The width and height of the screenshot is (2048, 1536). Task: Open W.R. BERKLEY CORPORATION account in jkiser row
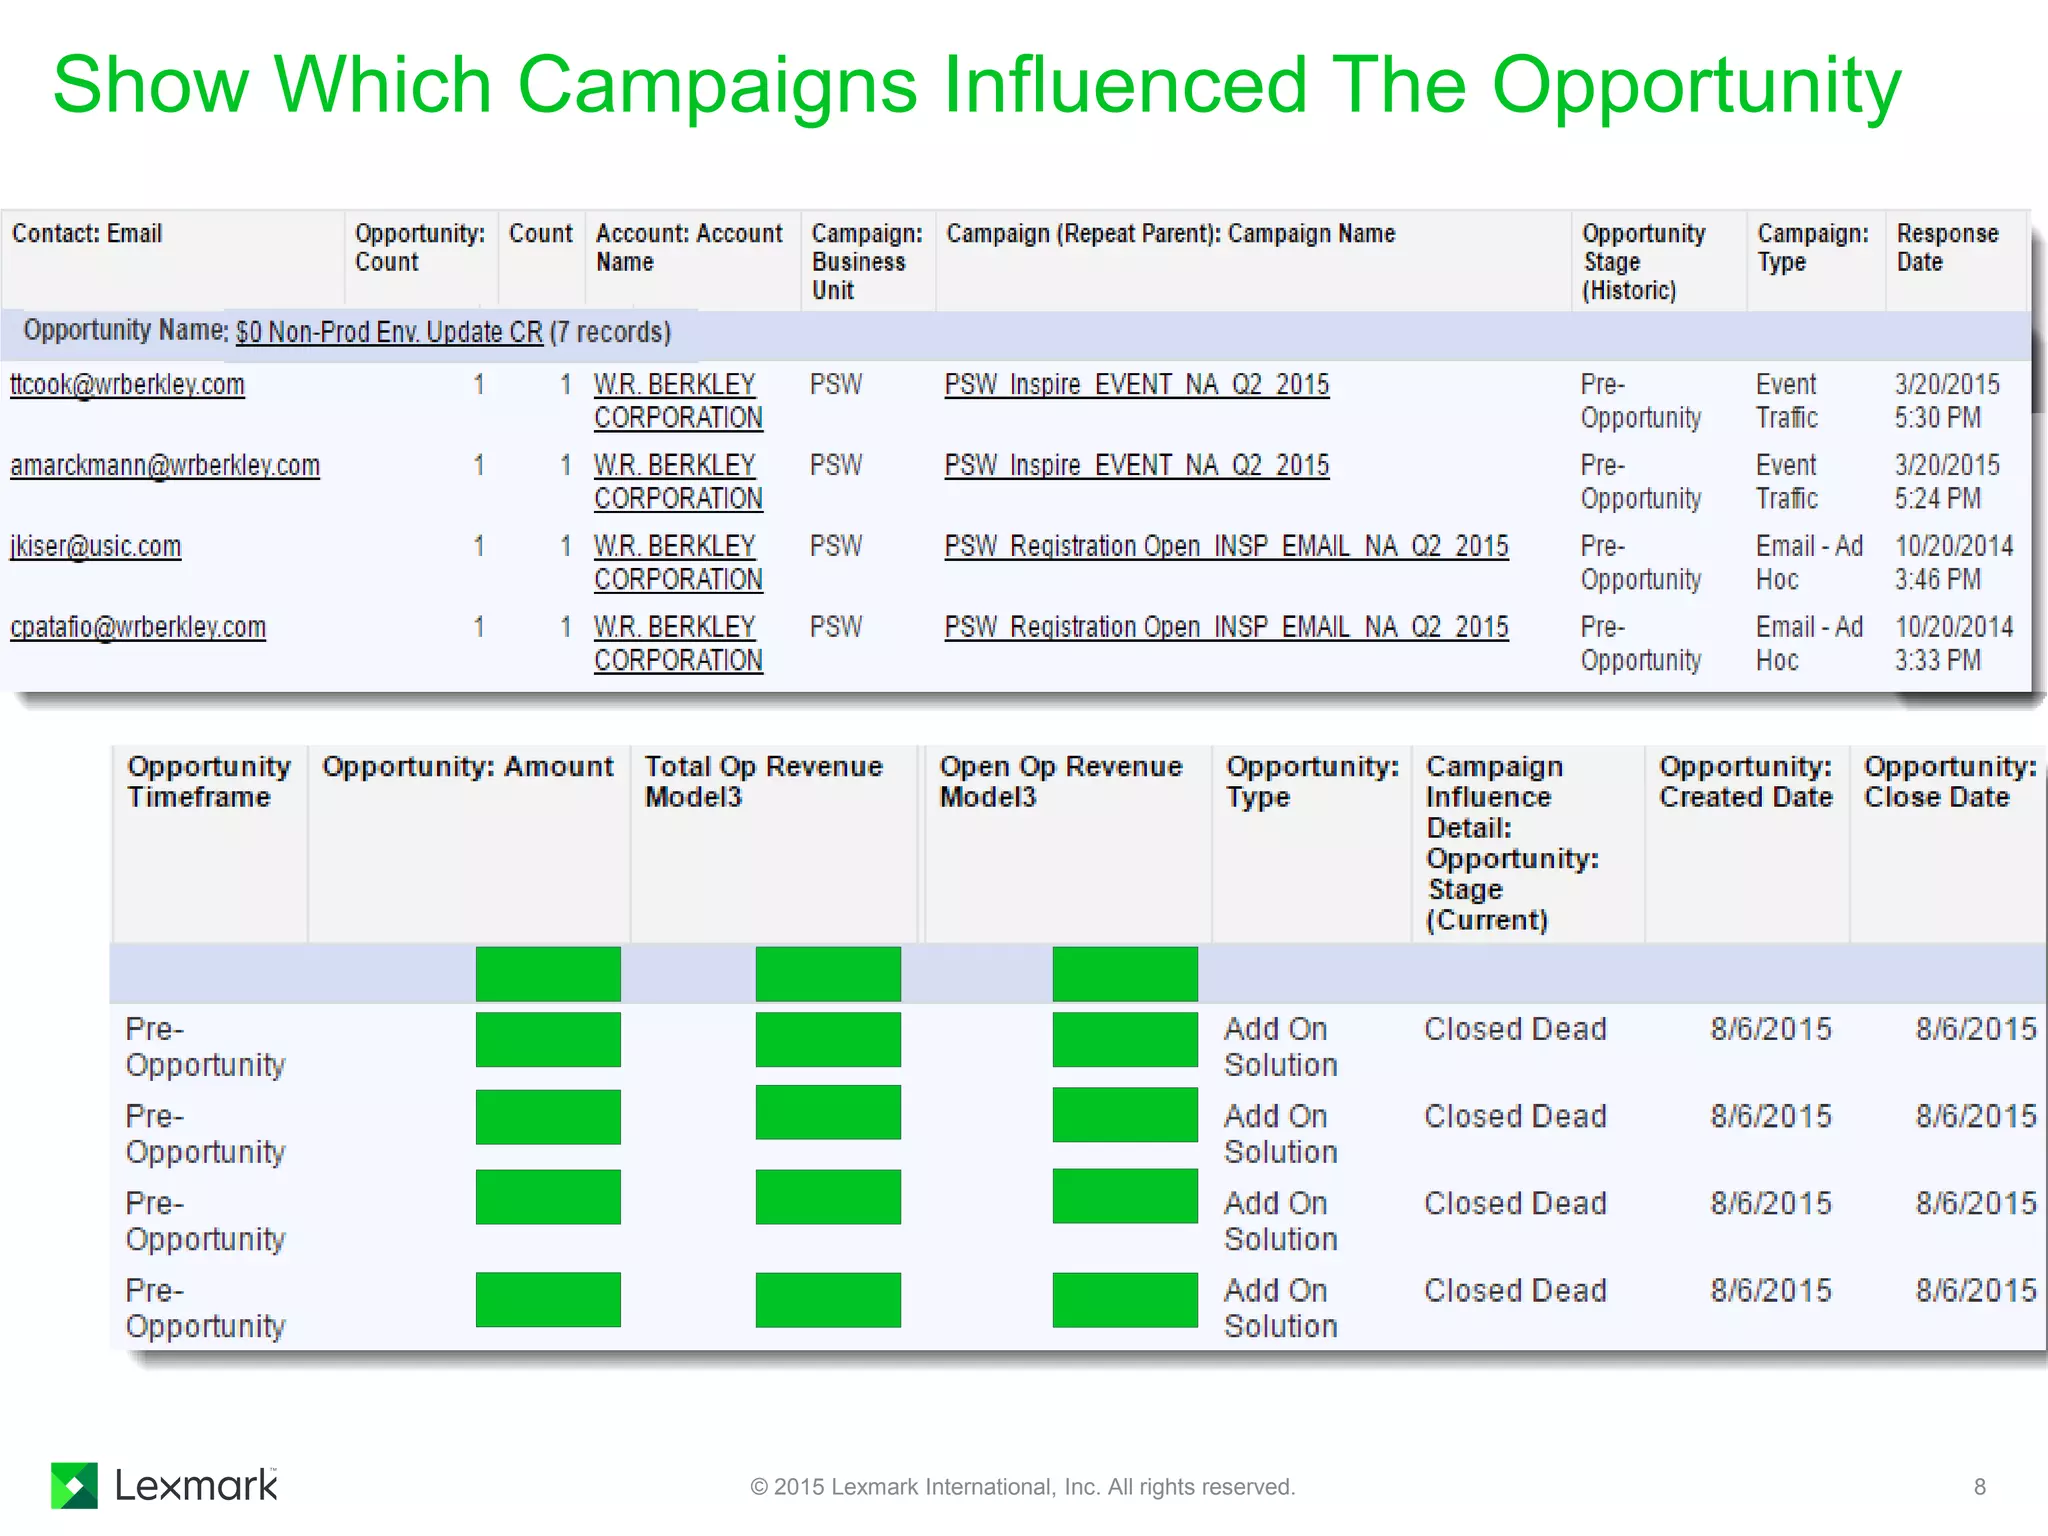point(678,563)
